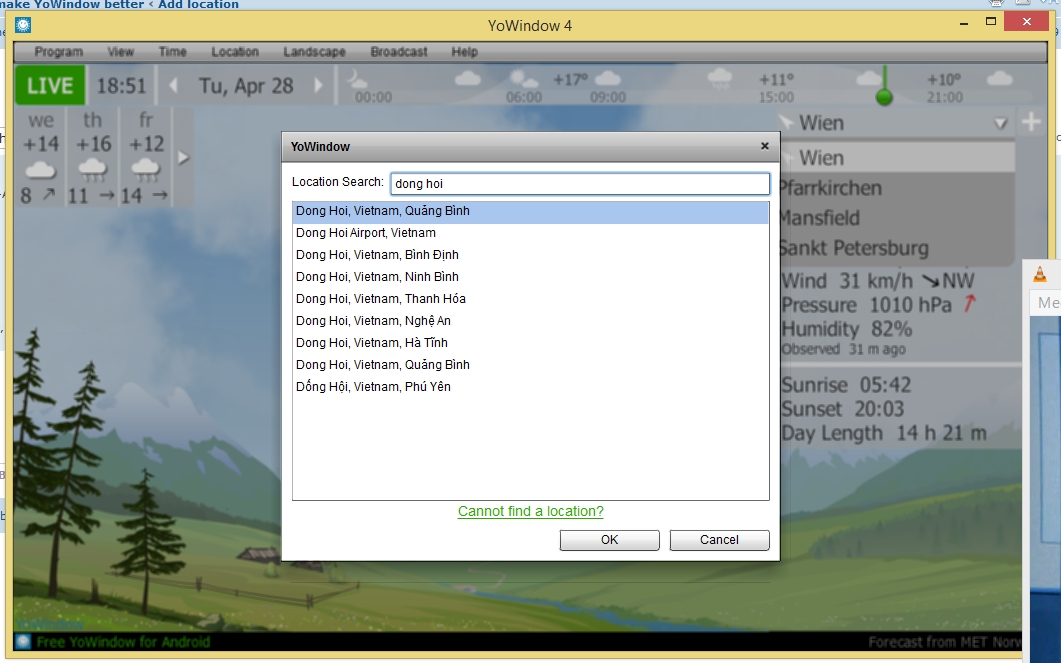The image size is (1061, 663).
Task: Click the Cannot find a location? link
Action: tap(530, 511)
